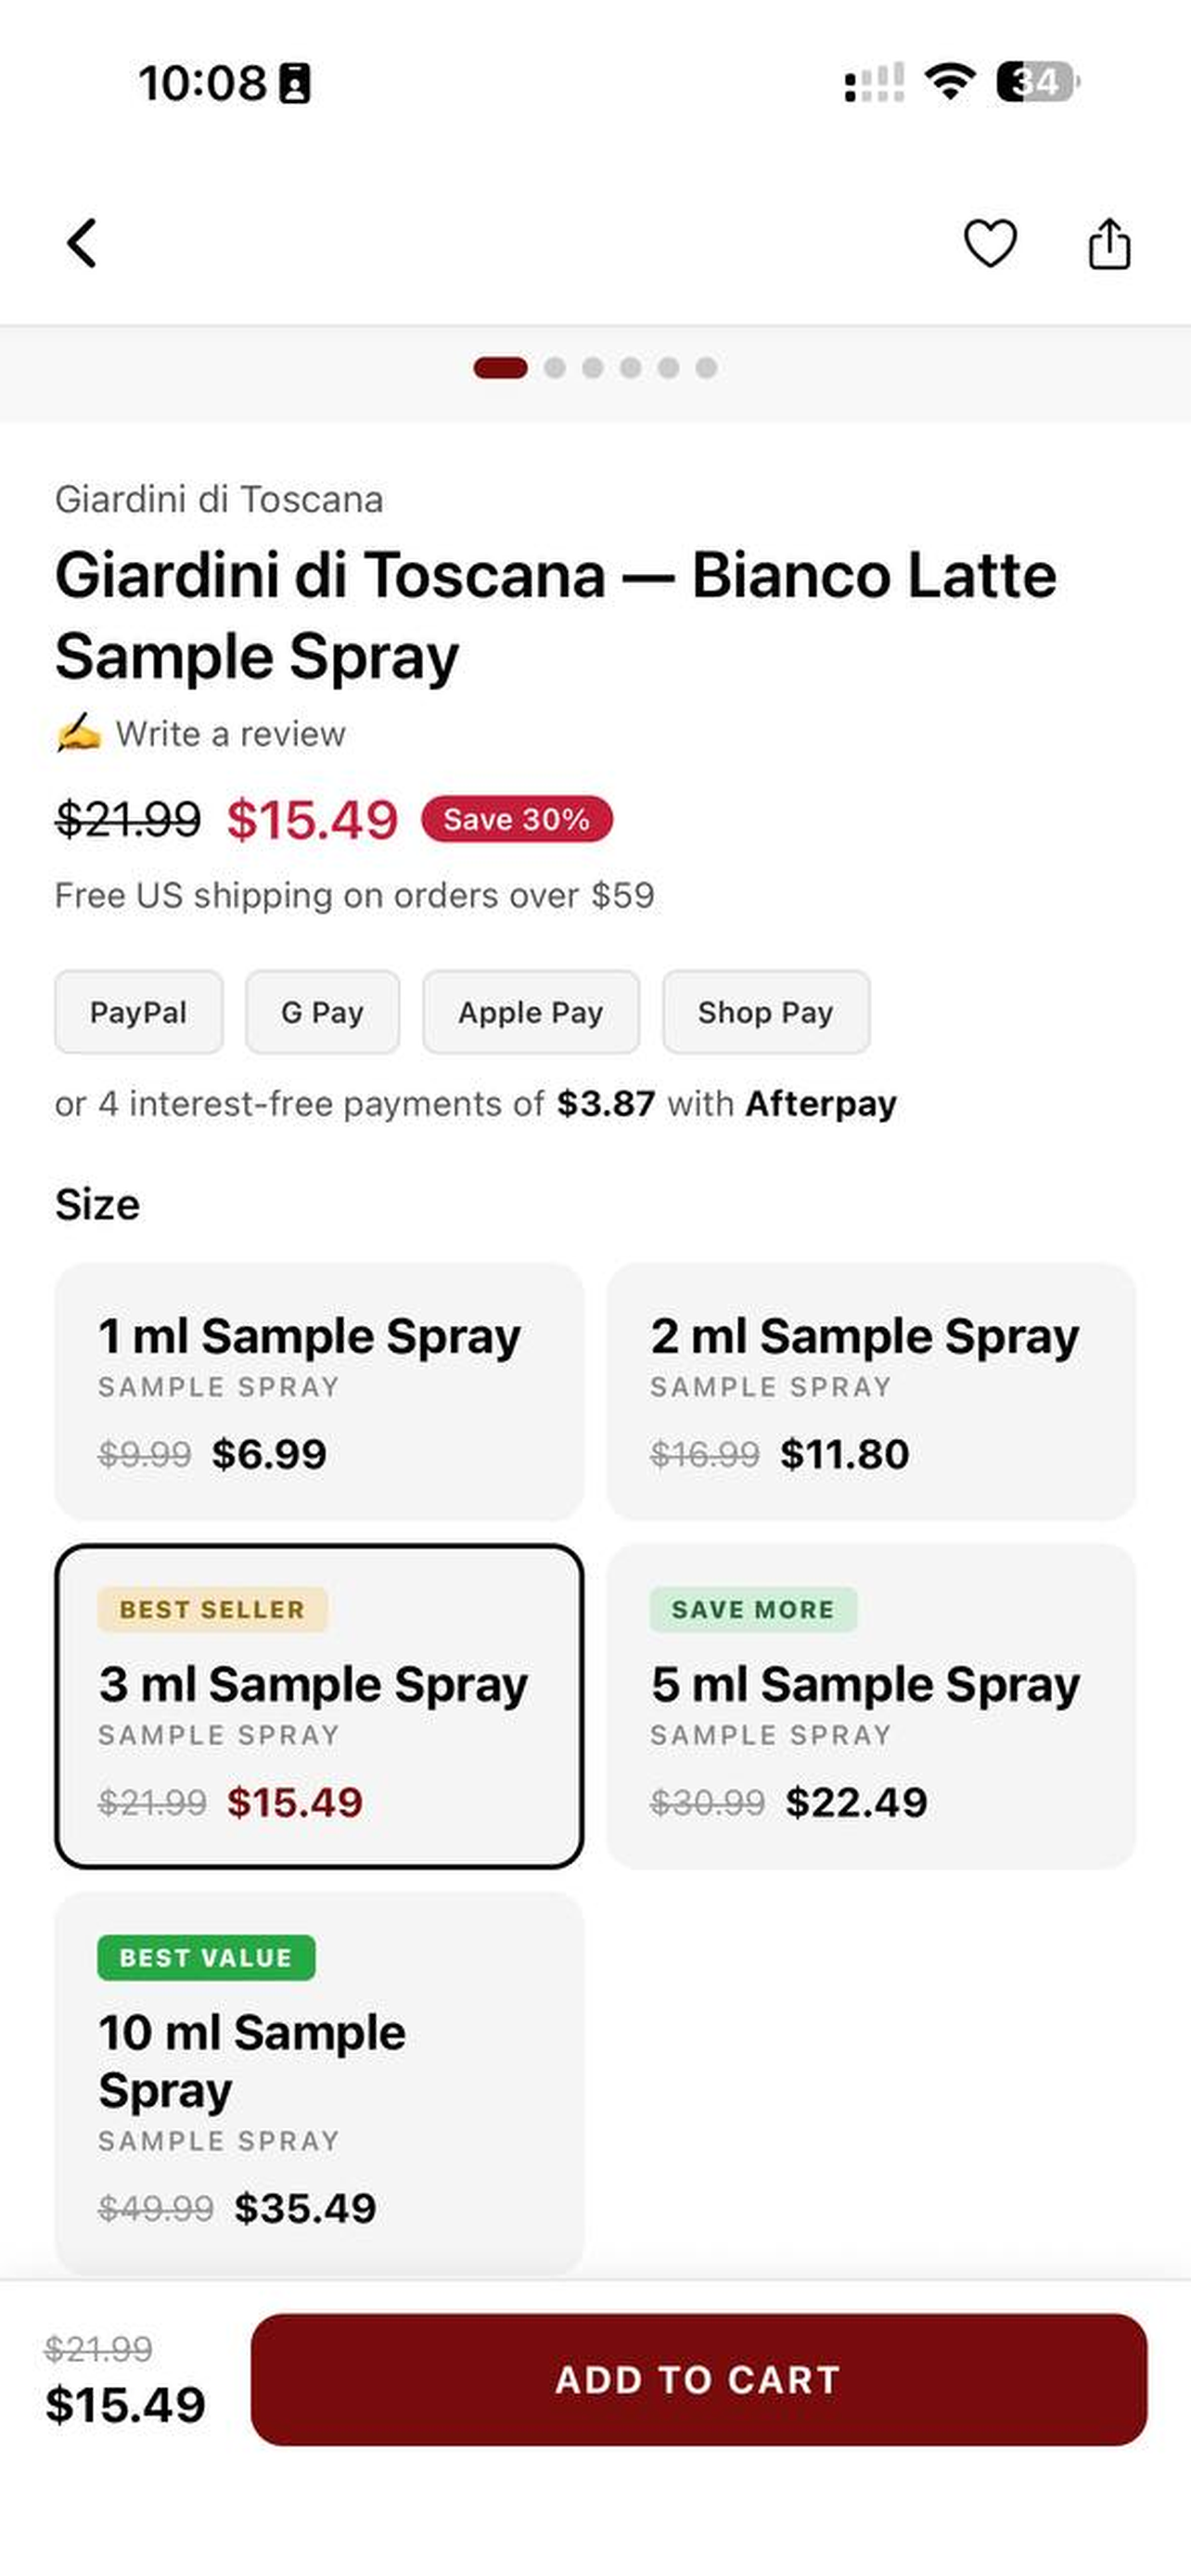
Task: Open the Giardini di Toscana brand link
Action: [219, 499]
